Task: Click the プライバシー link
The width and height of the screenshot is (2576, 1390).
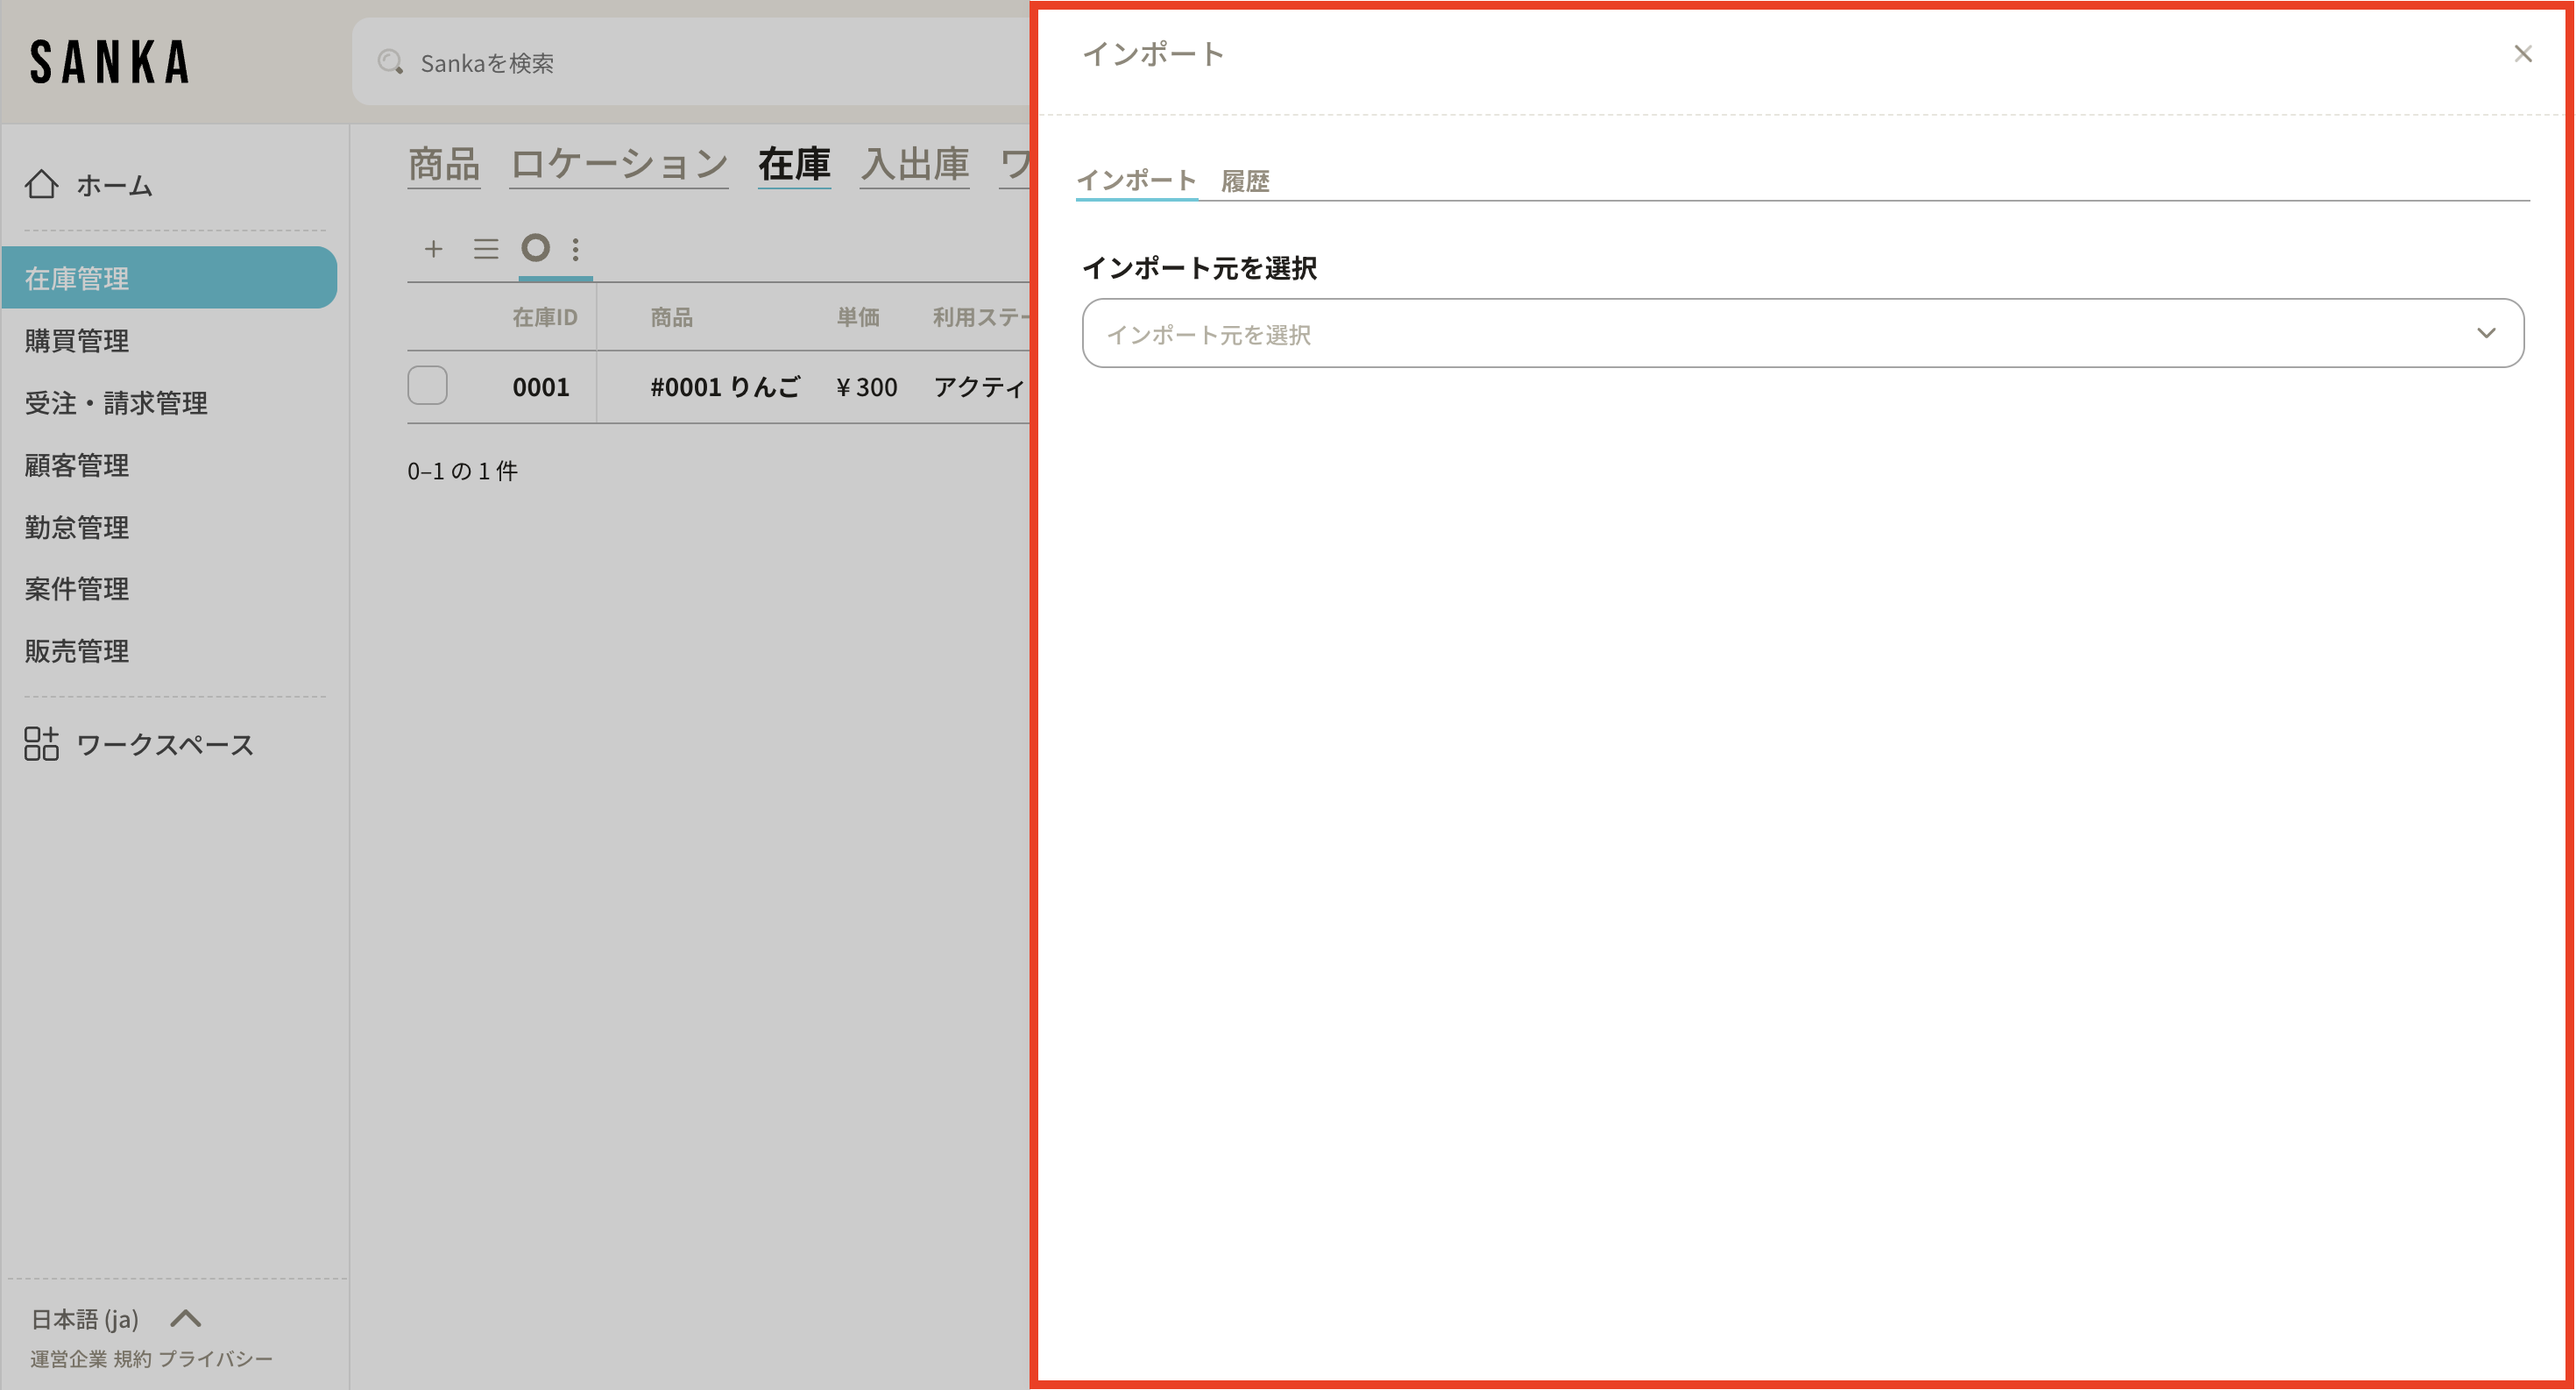Action: click(216, 1359)
